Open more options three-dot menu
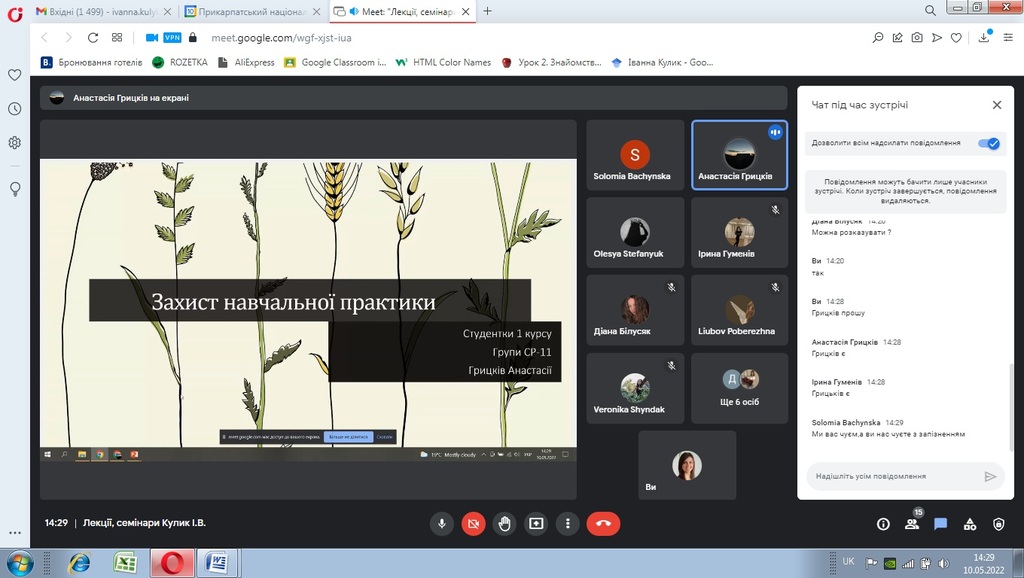1024x578 pixels. (568, 523)
